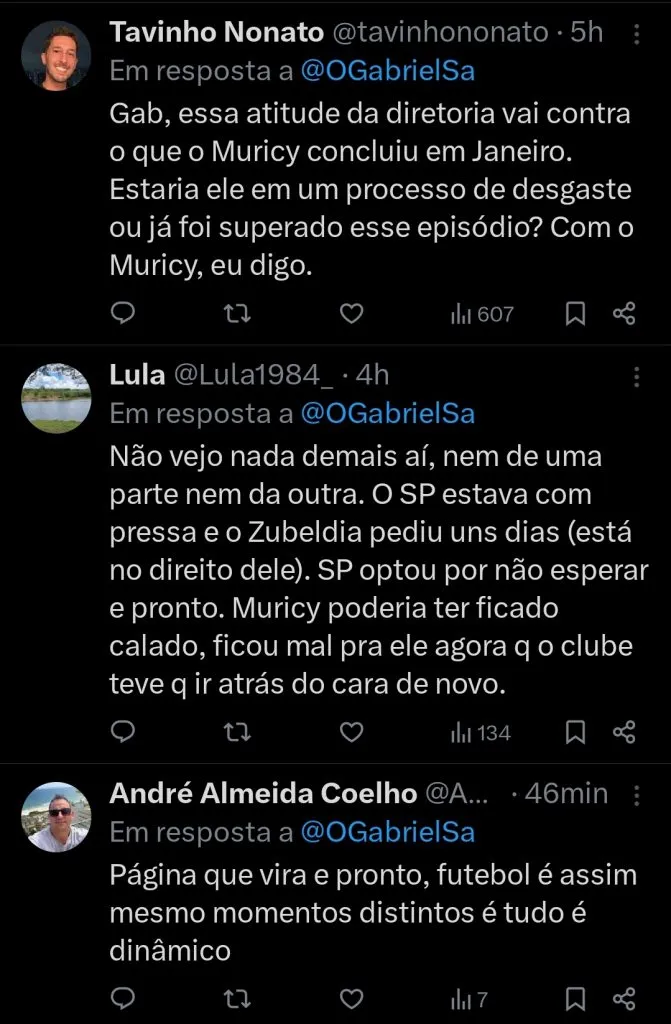671x1024 pixels.
Task: Like Tavinho Nonato's tweet
Action: point(351,314)
